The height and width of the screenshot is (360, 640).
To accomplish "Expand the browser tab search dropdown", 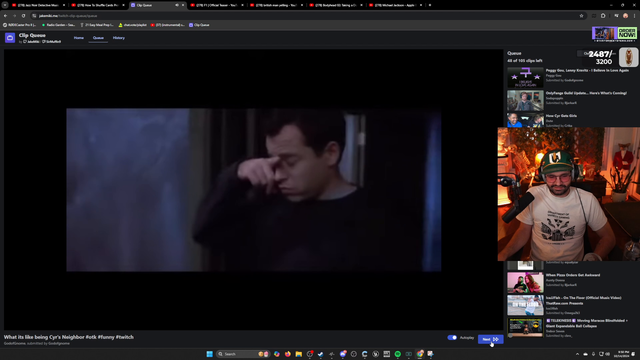I will [x=5, y=5].
